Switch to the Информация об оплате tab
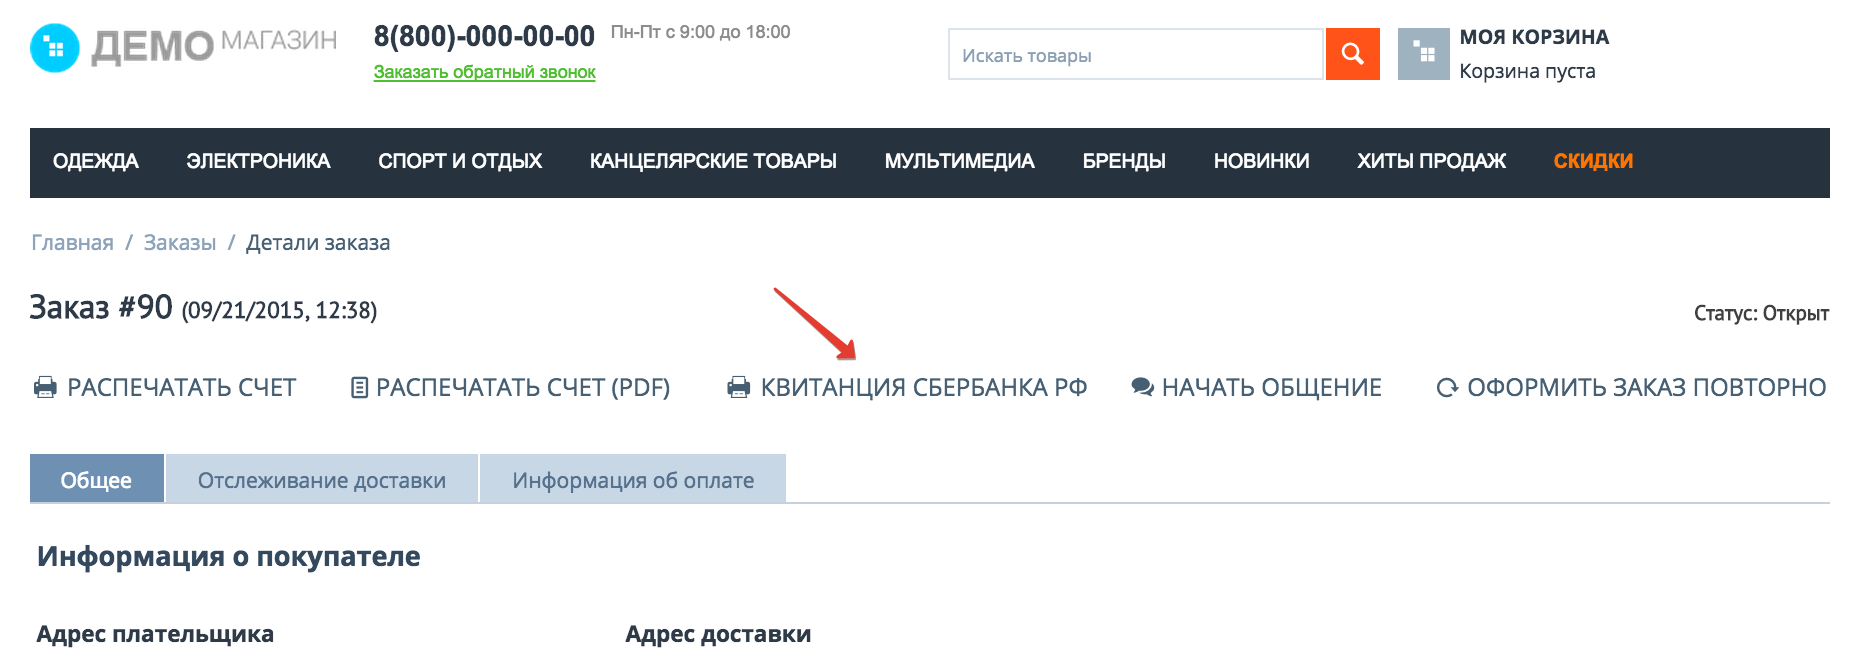This screenshot has height=672, width=1868. point(633,480)
